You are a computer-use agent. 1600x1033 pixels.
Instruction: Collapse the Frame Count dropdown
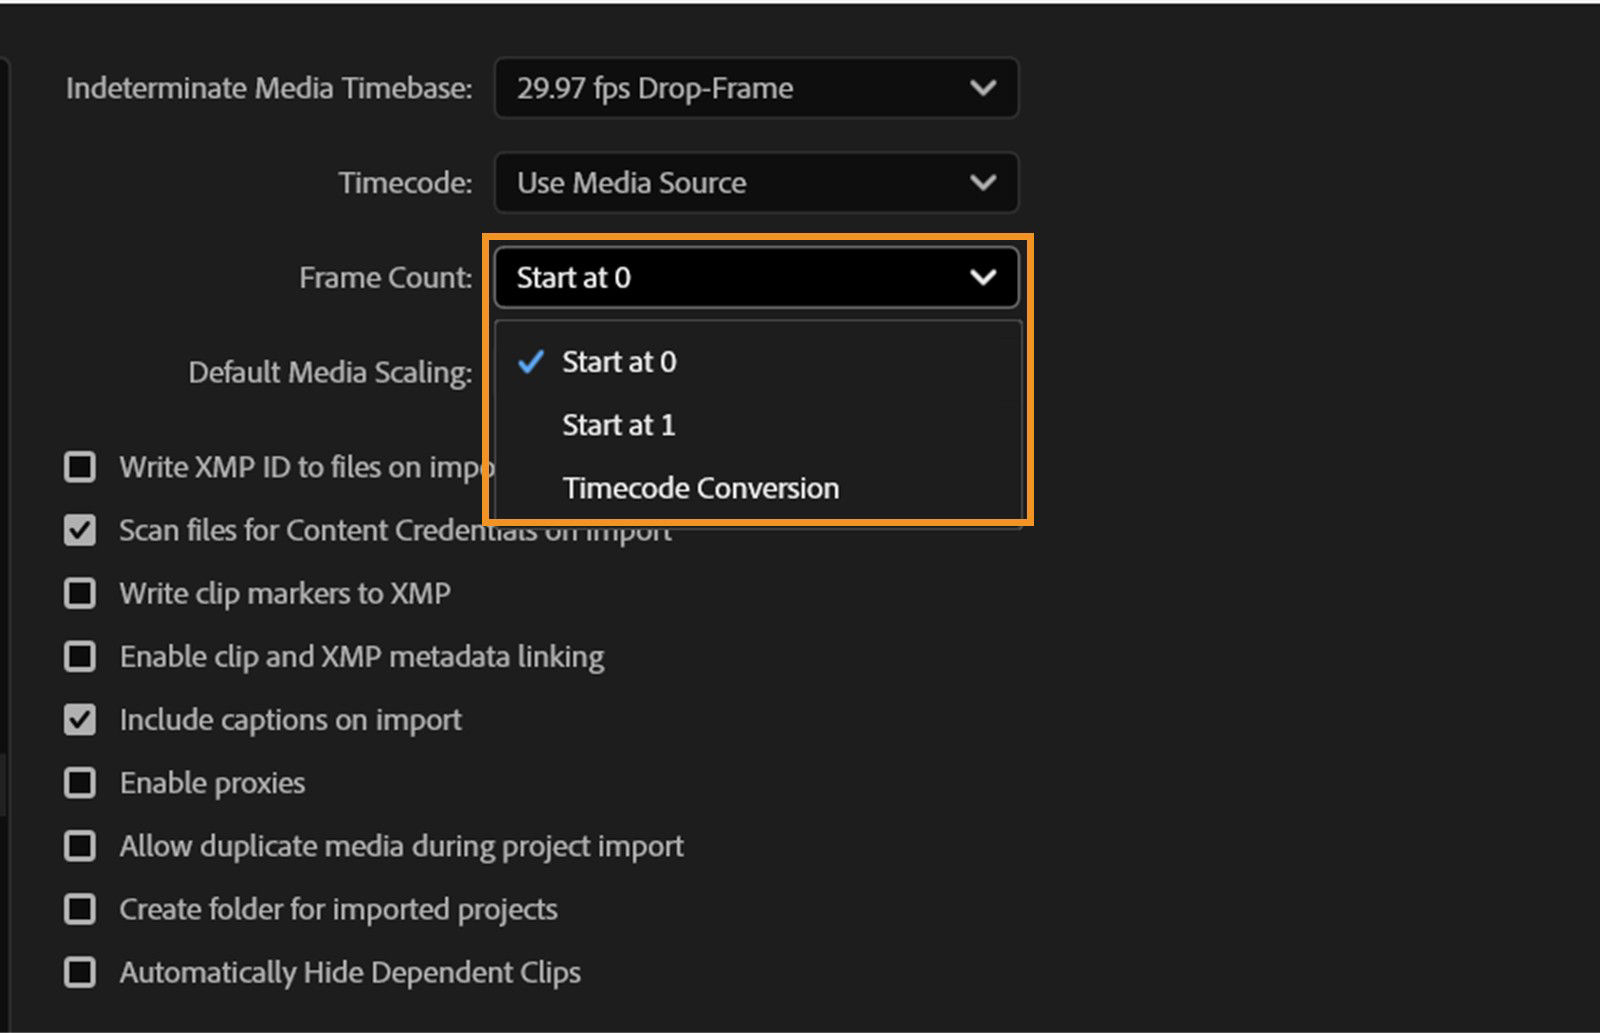755,278
